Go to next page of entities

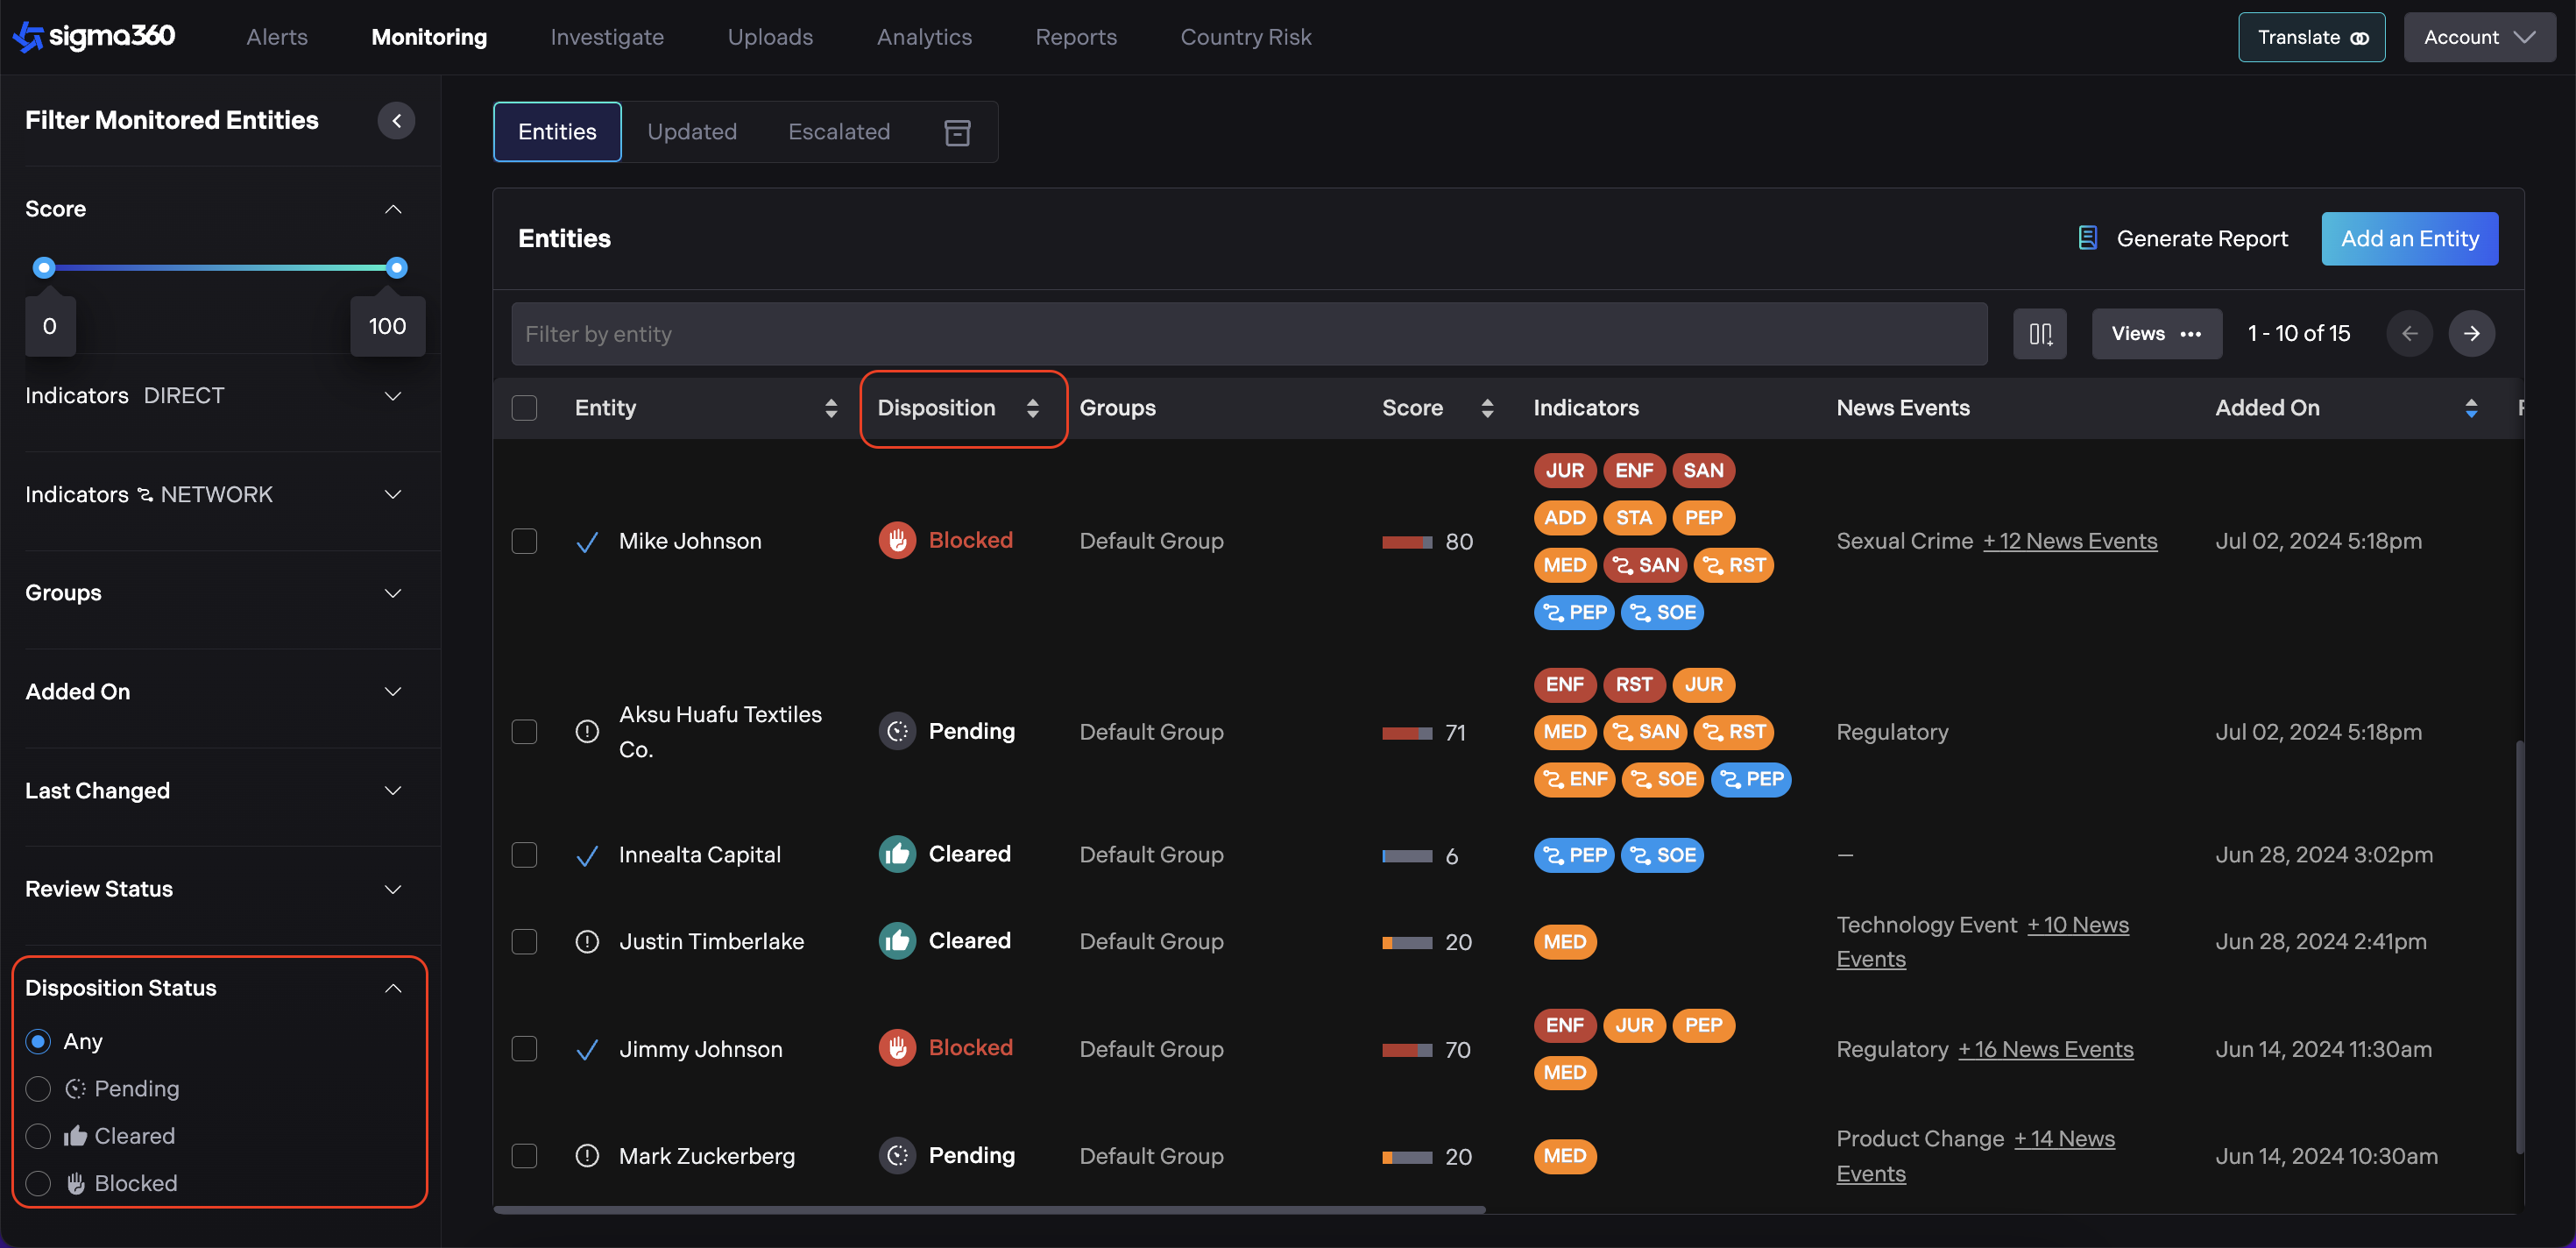point(2471,334)
